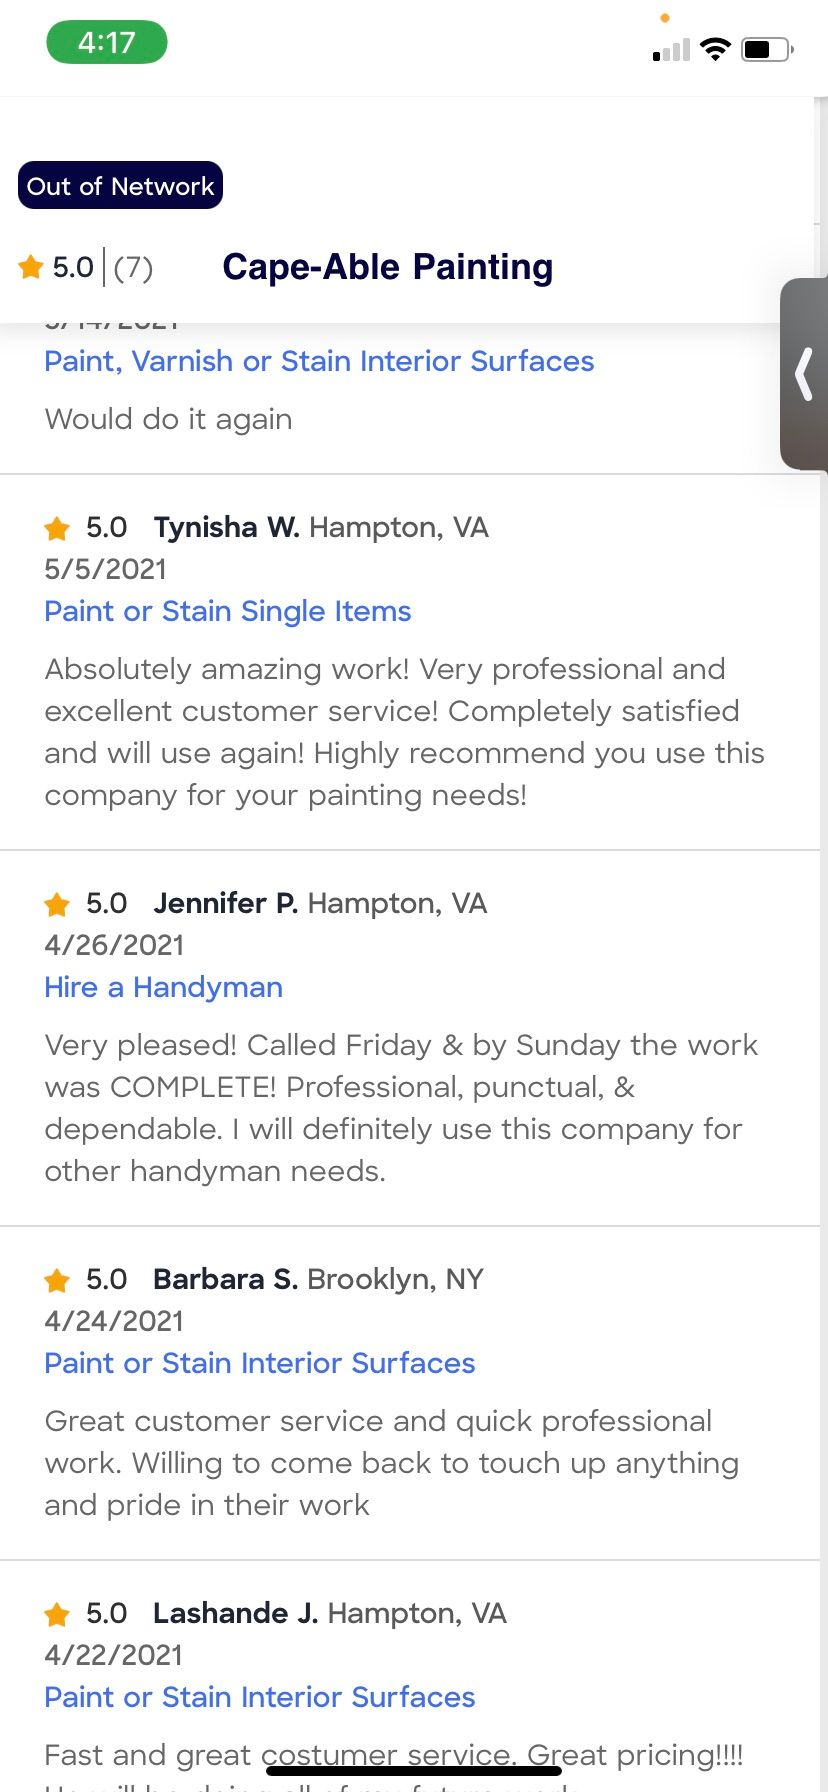
Task: Tap the cellular signal bars icon
Action: (671, 50)
